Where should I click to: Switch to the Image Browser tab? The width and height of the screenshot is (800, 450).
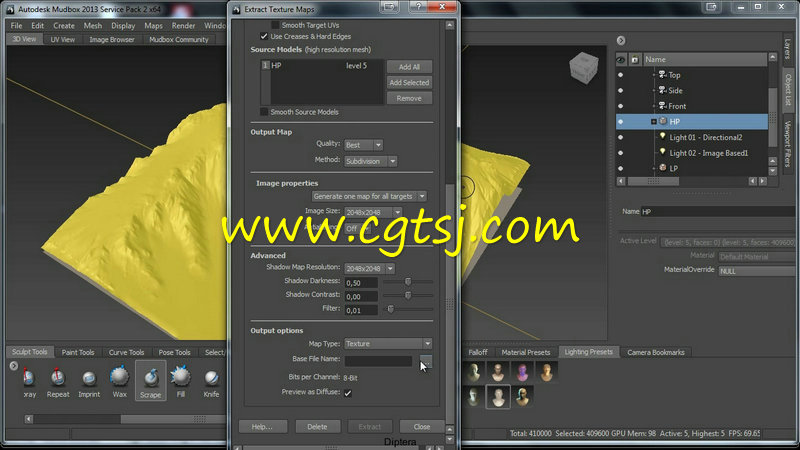tap(112, 39)
